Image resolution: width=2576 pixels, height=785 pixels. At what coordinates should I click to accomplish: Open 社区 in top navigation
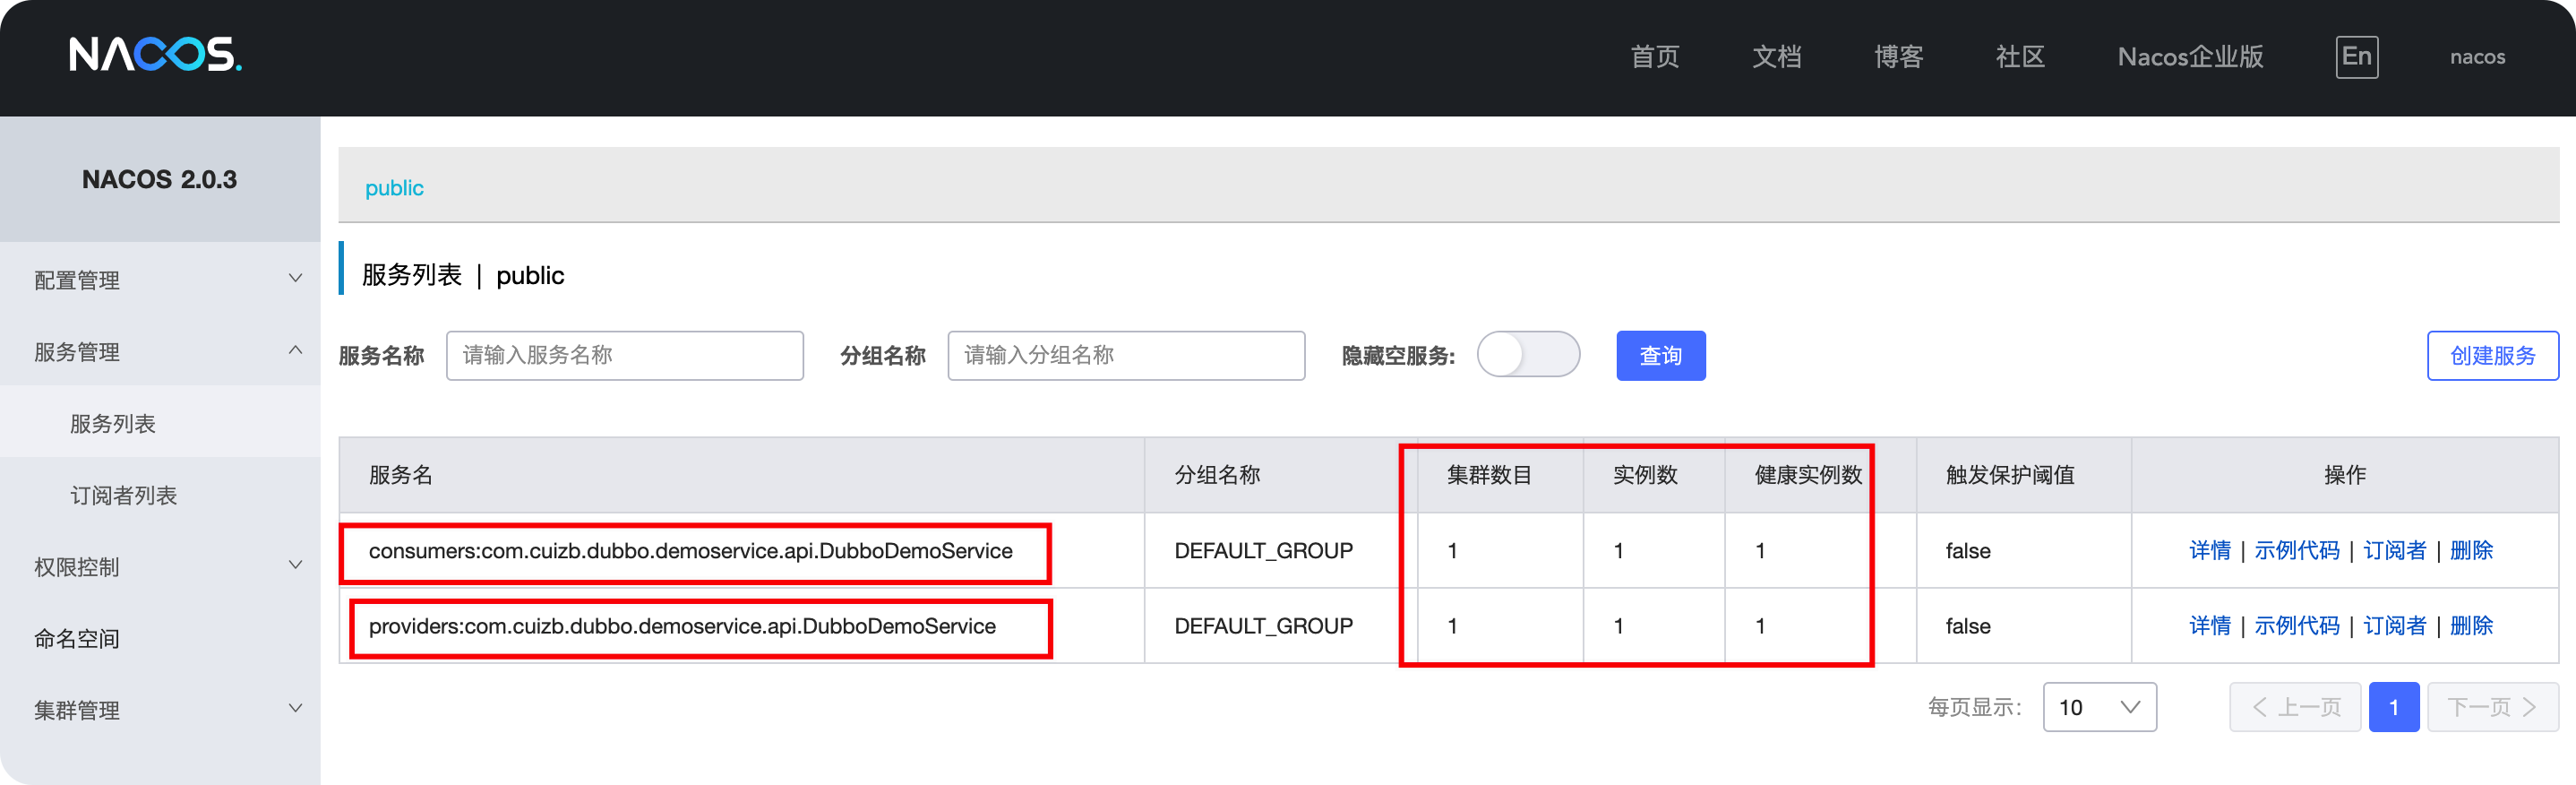[x=2020, y=57]
